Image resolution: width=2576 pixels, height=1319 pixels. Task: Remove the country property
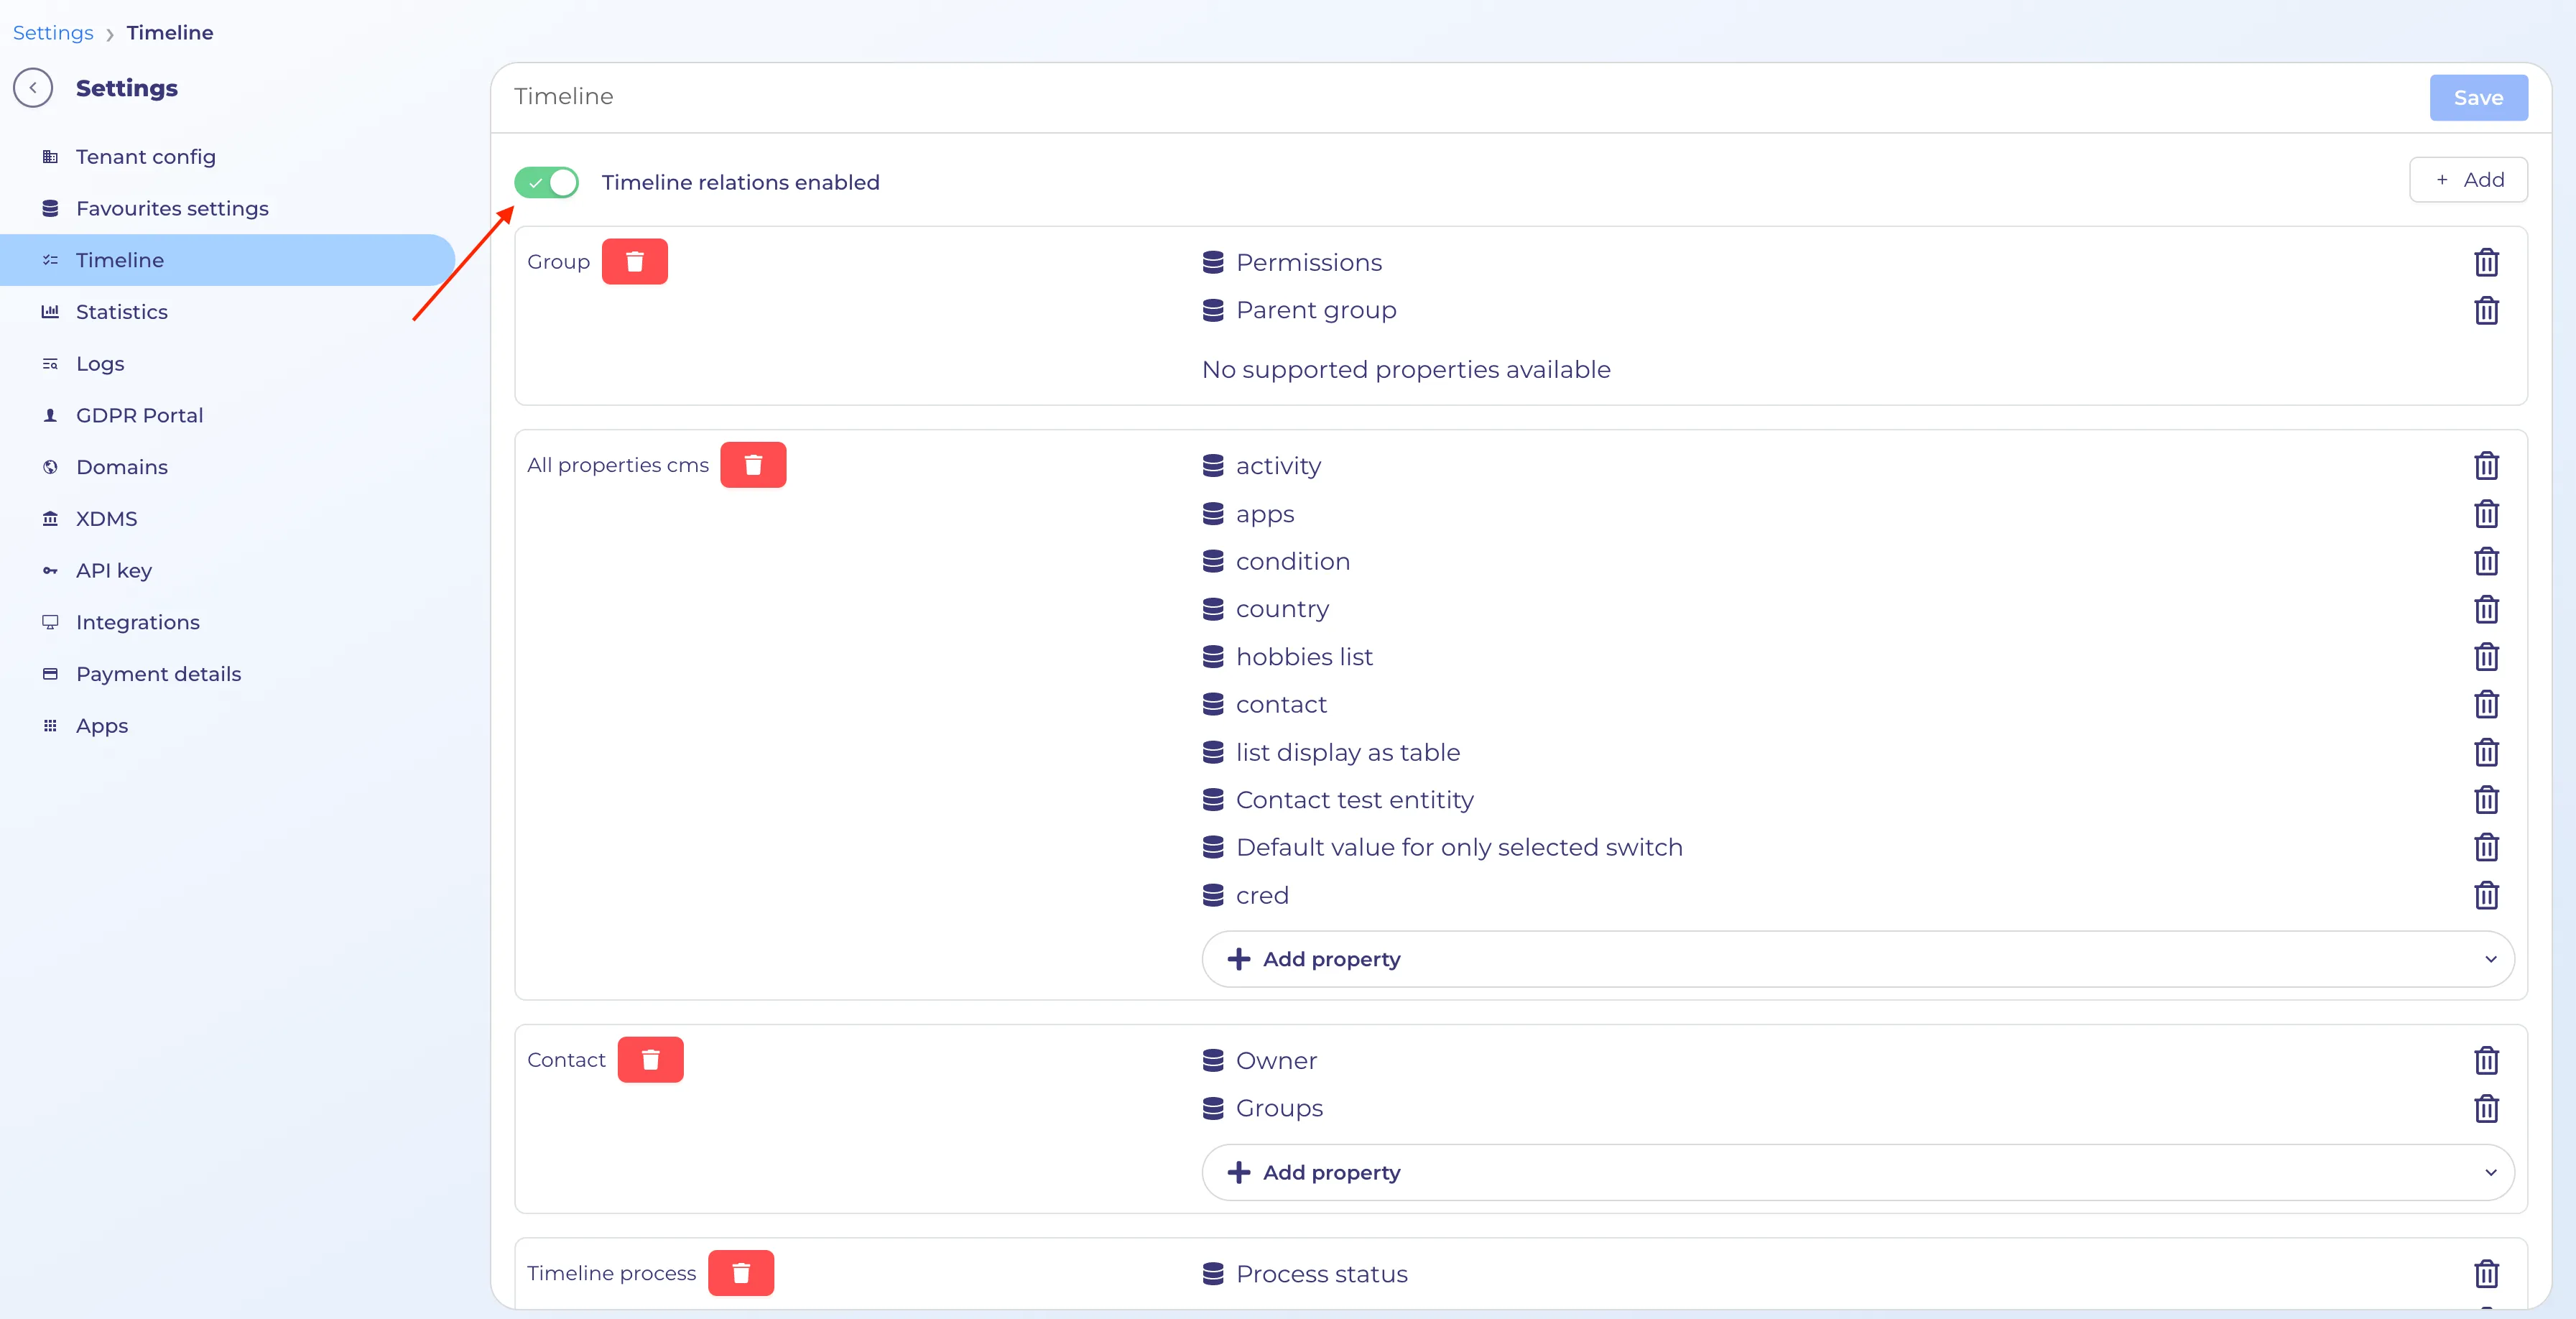(2486, 609)
